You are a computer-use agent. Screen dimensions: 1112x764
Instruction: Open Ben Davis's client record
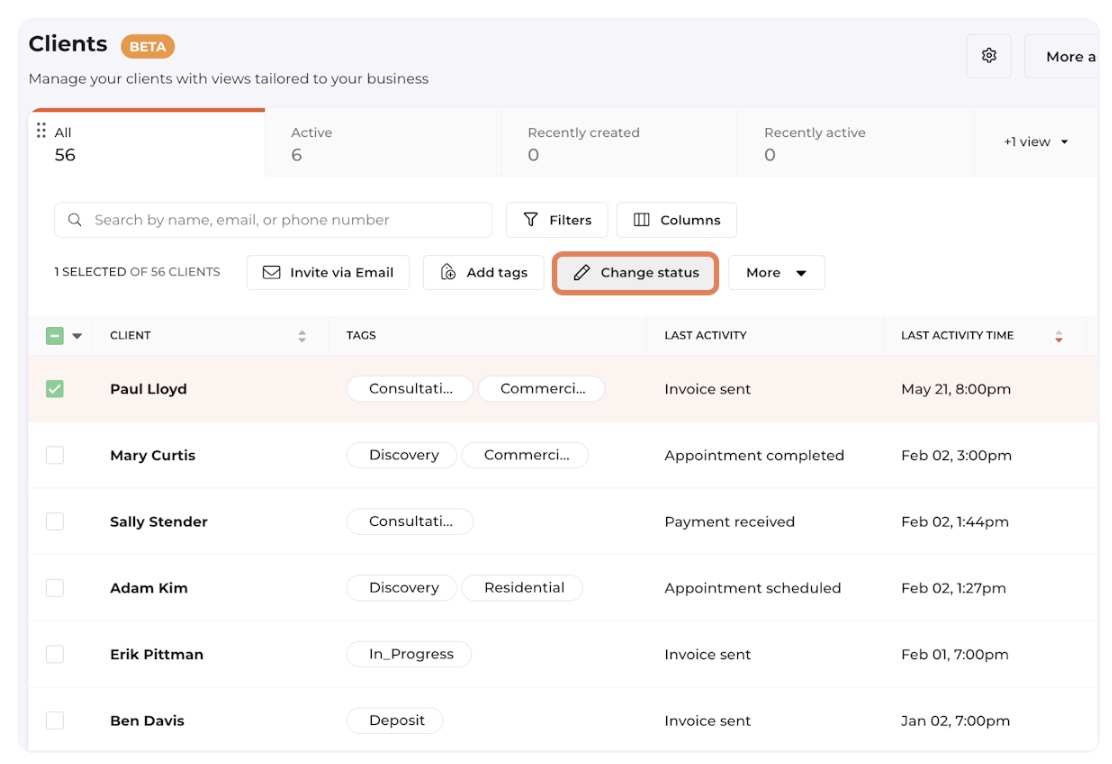(147, 721)
